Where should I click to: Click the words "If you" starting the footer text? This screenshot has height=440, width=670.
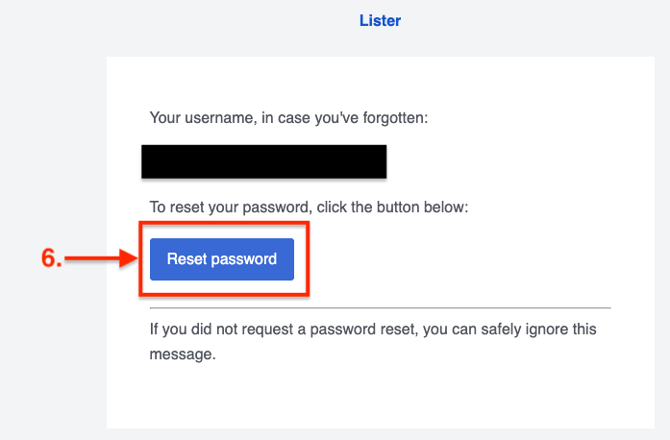(166, 329)
